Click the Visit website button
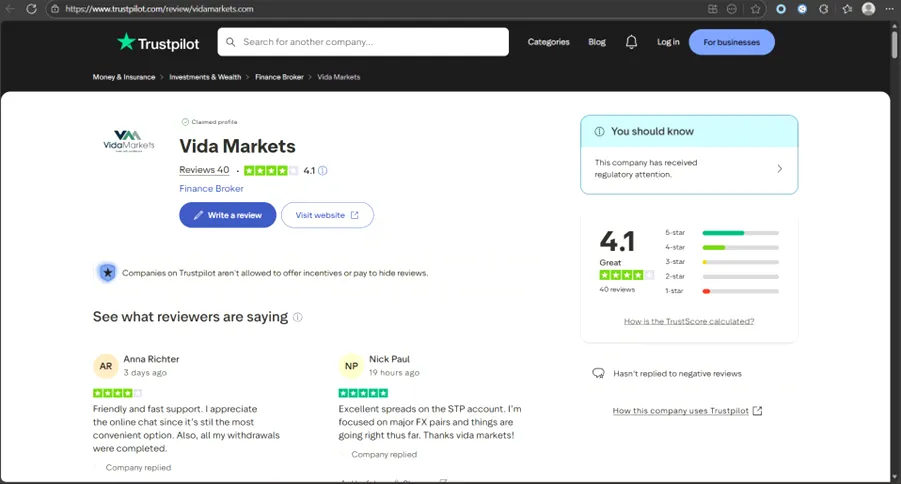901x484 pixels. click(327, 215)
